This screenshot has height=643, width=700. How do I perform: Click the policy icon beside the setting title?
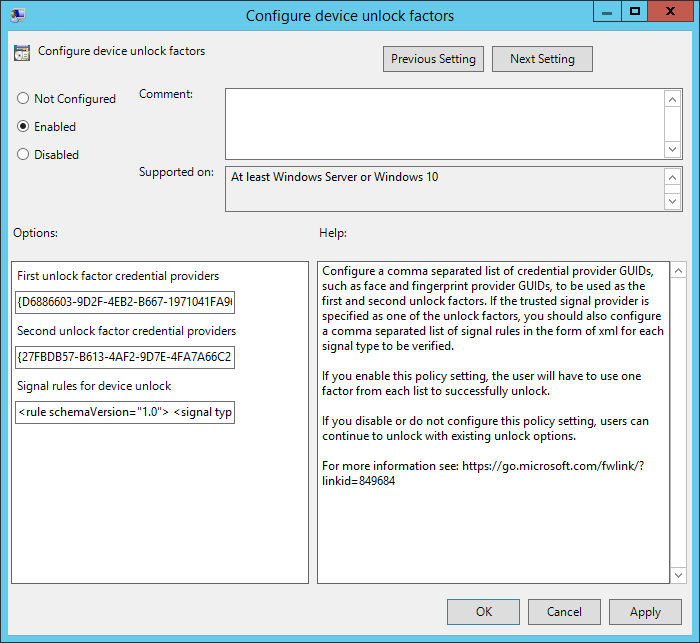pyautogui.click(x=22, y=53)
